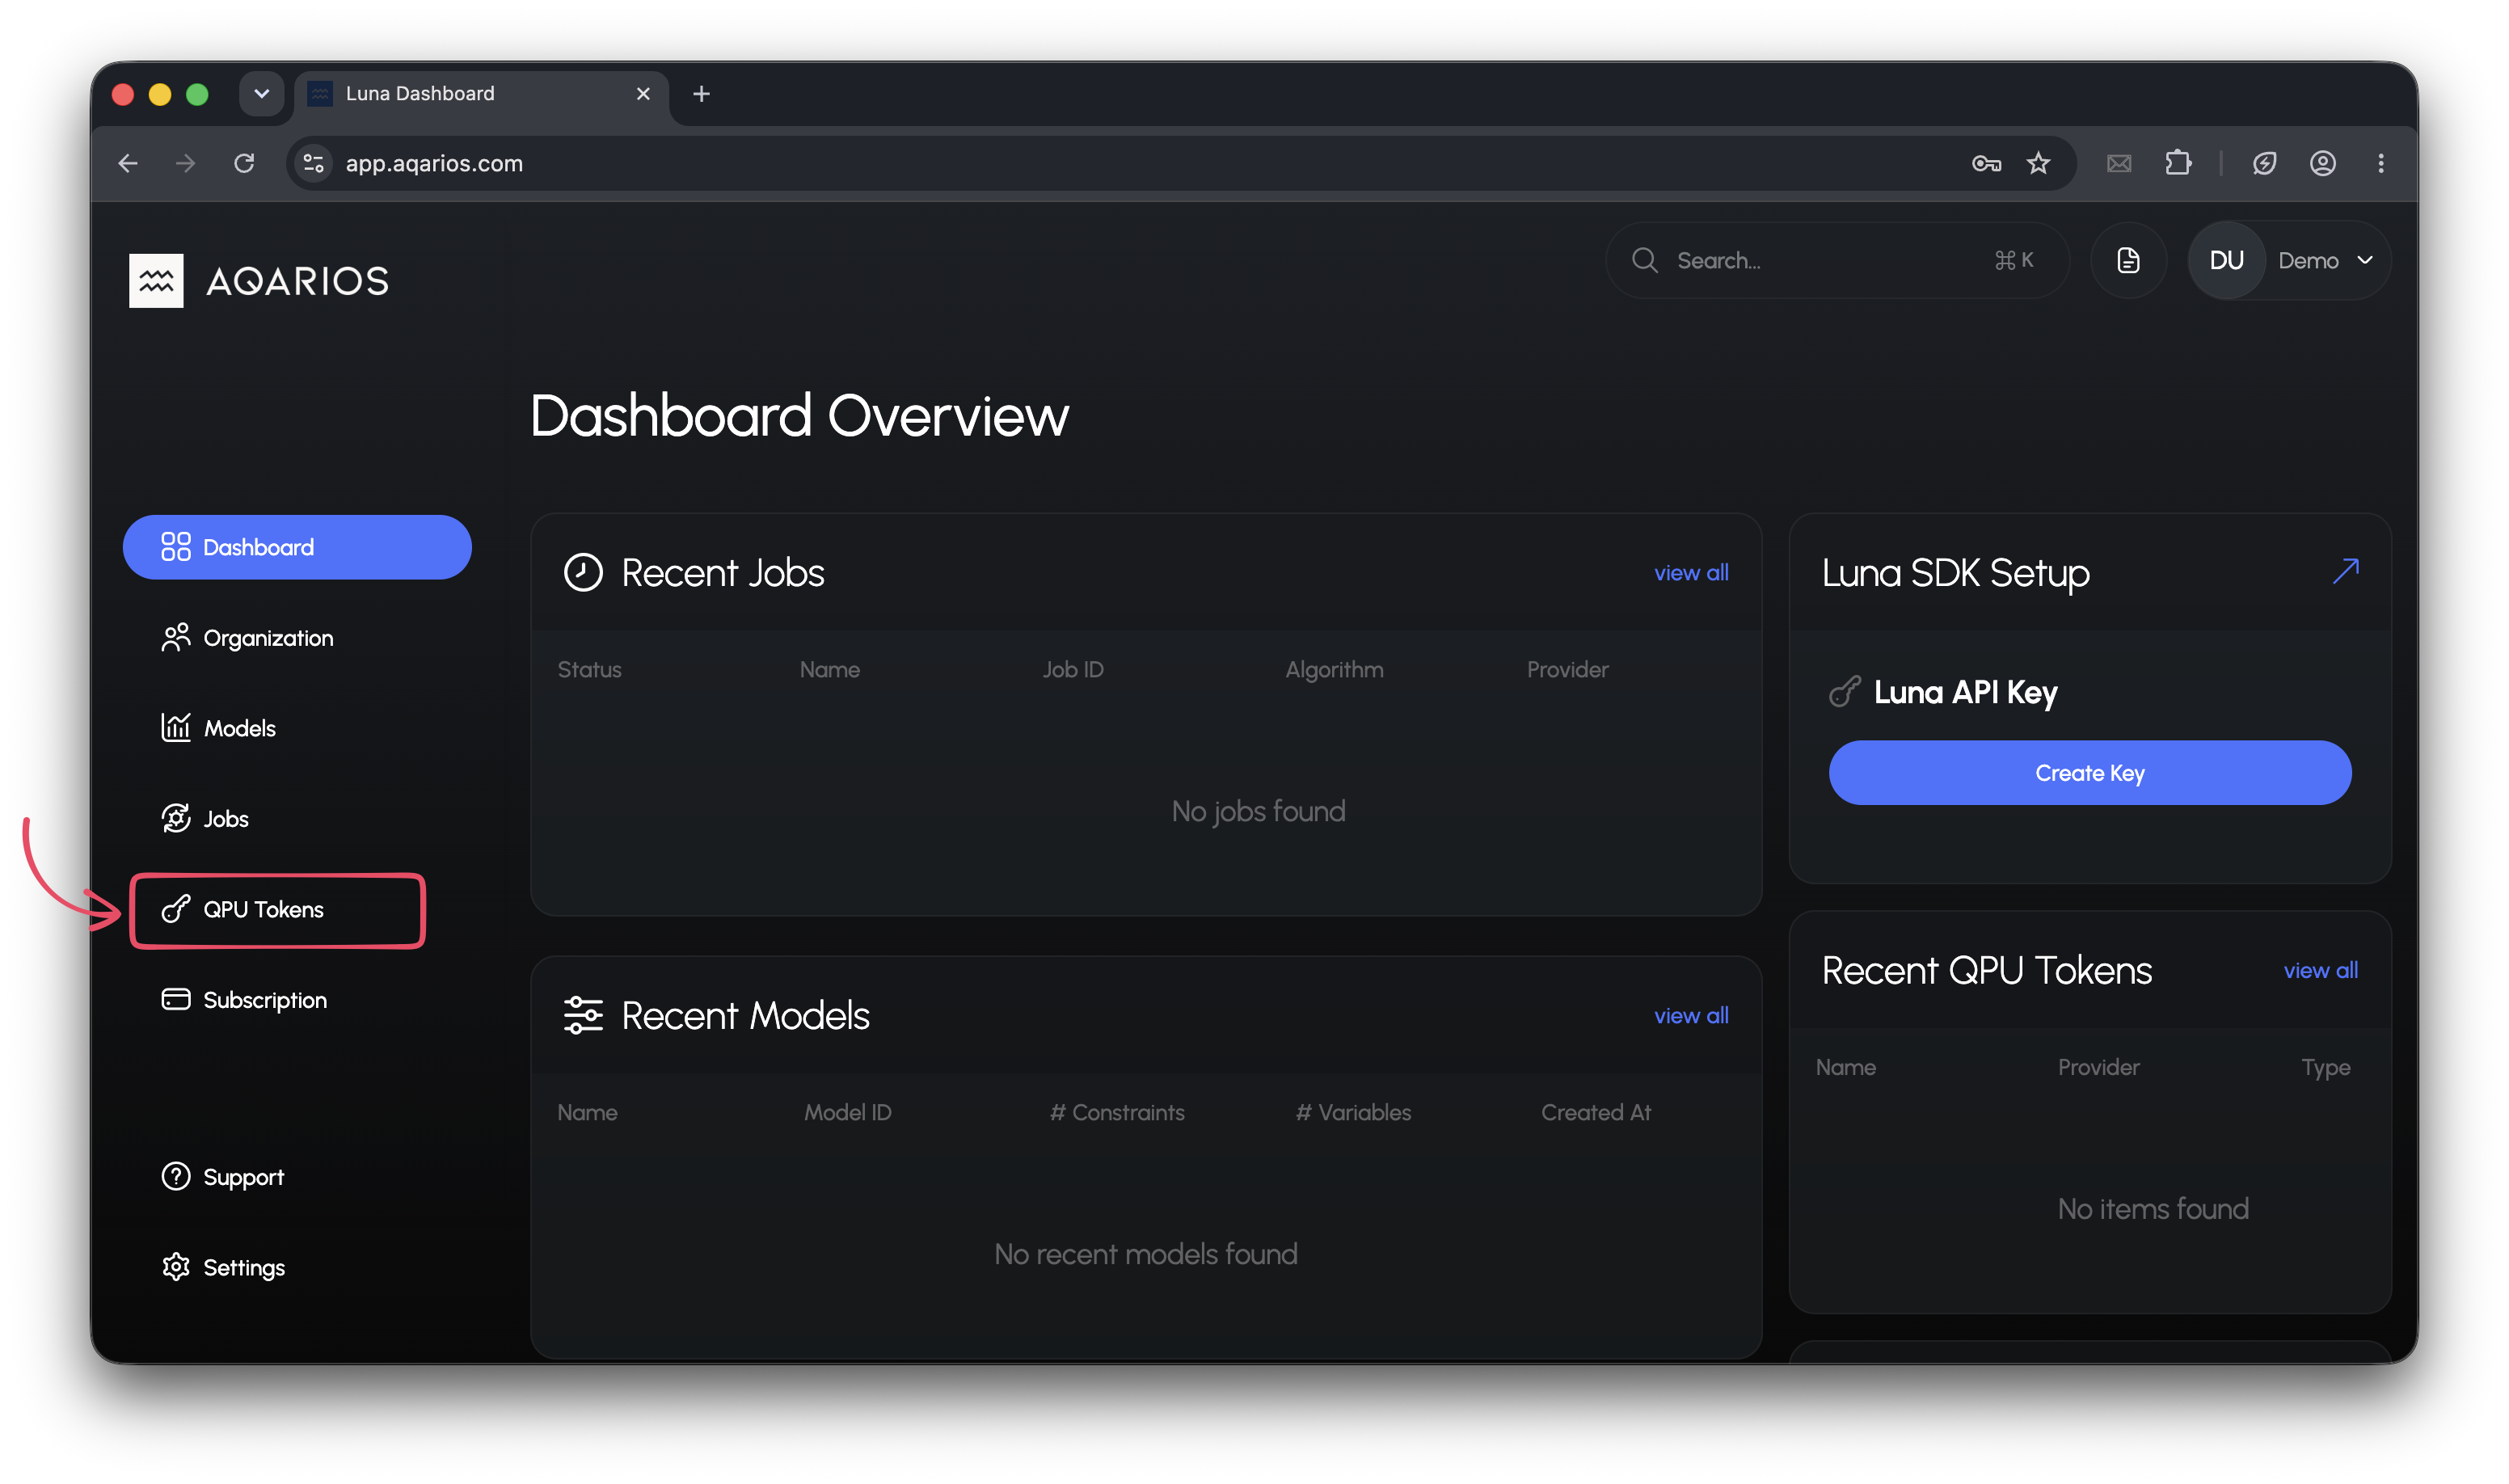This screenshot has width=2509, height=1484.
Task: Open the documentation file icon button
Action: (x=2128, y=260)
